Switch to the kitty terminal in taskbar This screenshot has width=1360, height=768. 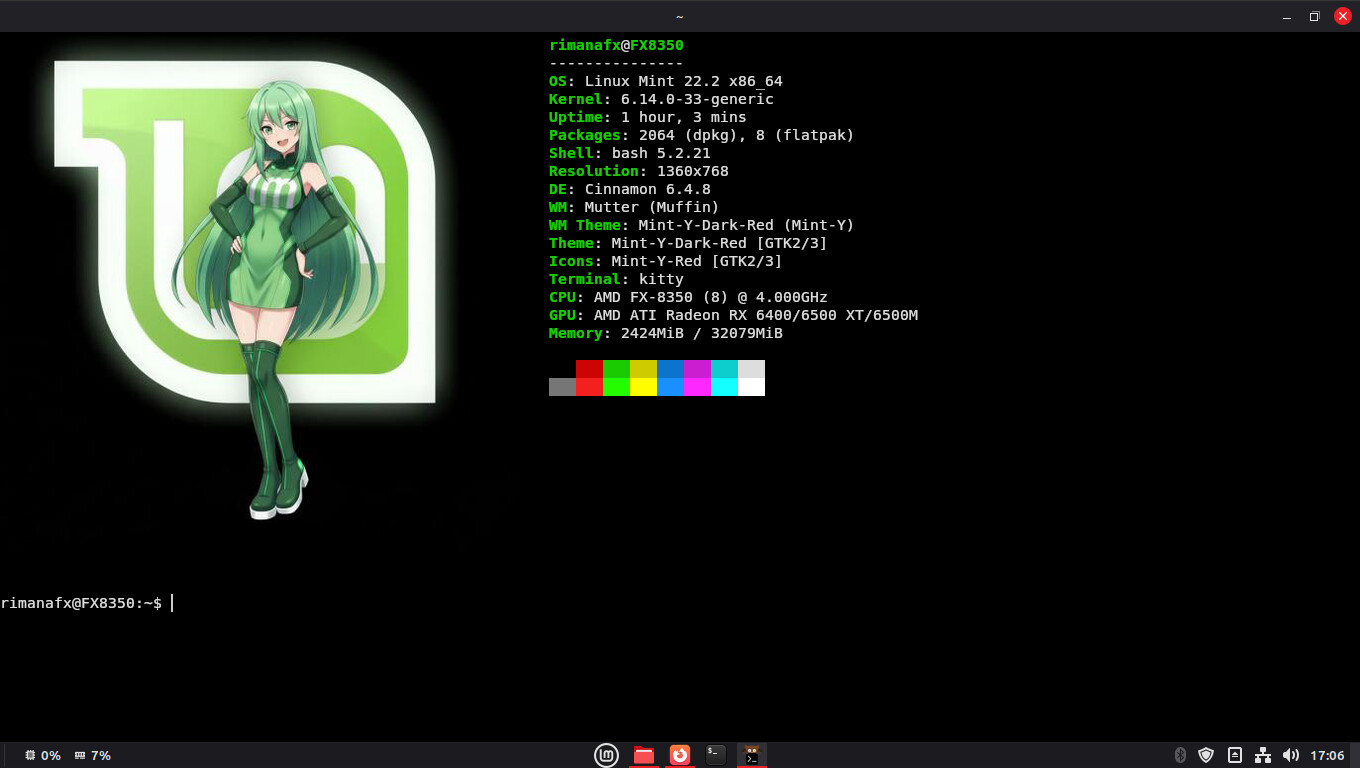(x=752, y=755)
